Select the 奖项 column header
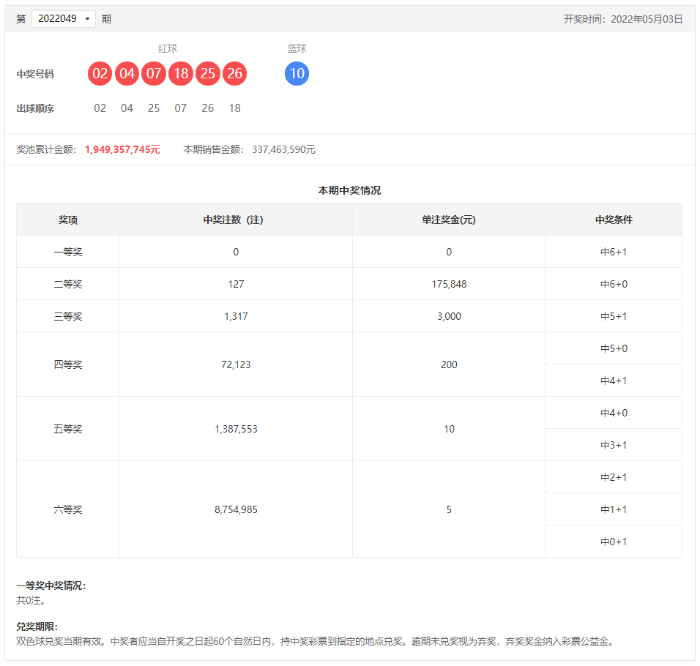 (68, 220)
